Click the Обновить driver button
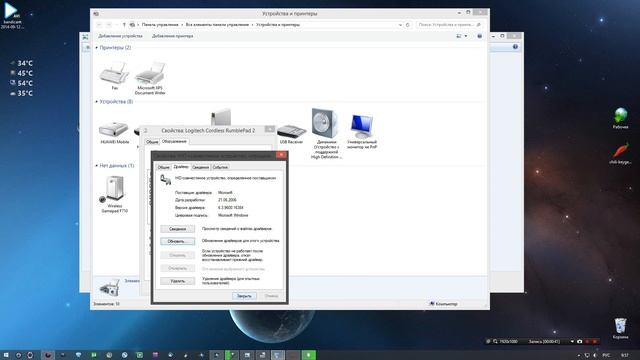640x360 pixels. click(x=178, y=241)
